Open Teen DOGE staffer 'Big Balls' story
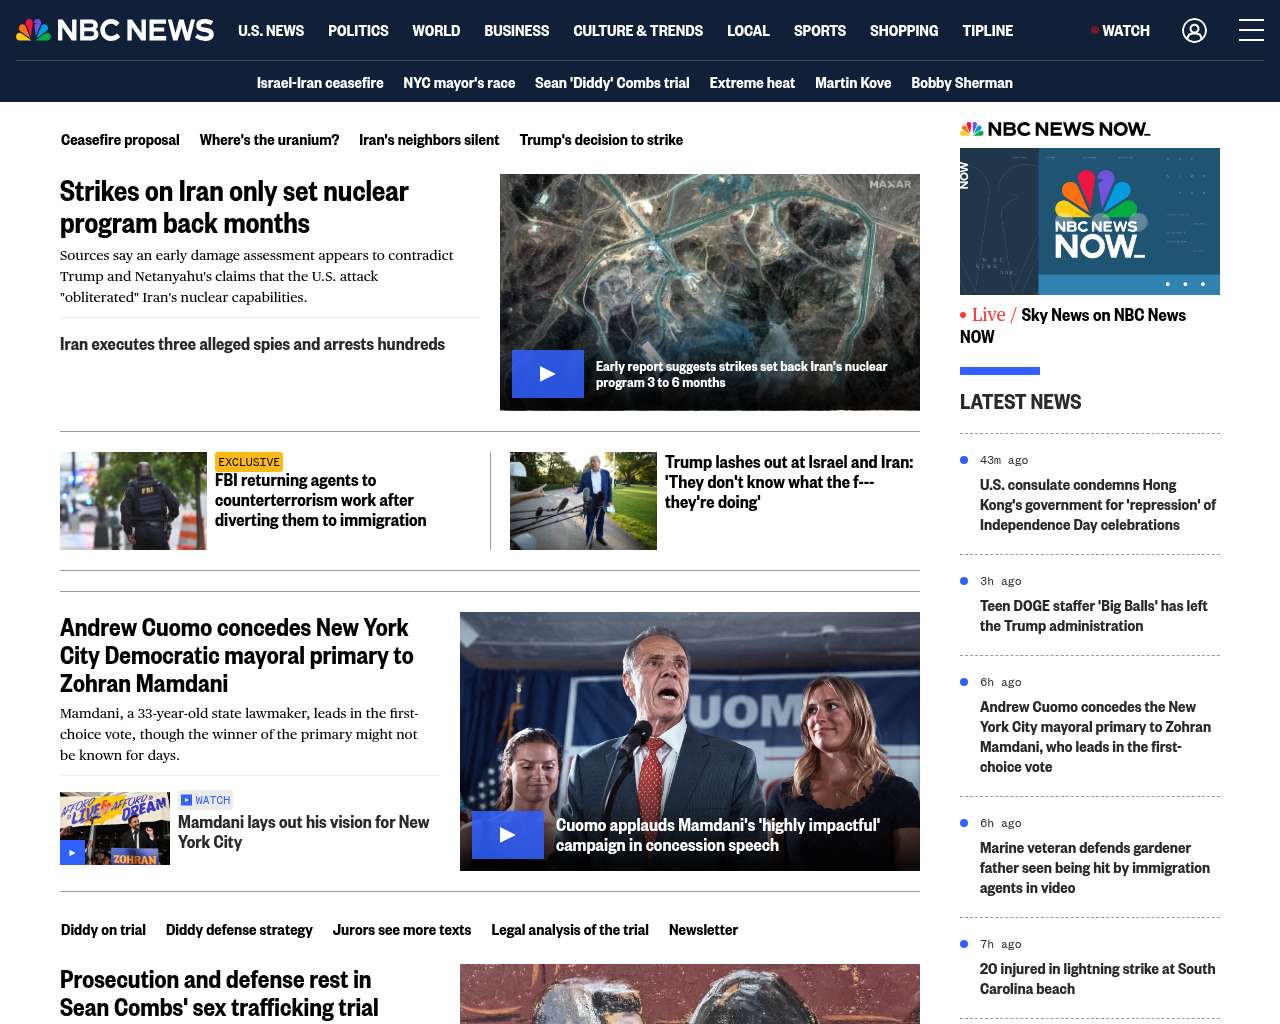 (x=1093, y=616)
